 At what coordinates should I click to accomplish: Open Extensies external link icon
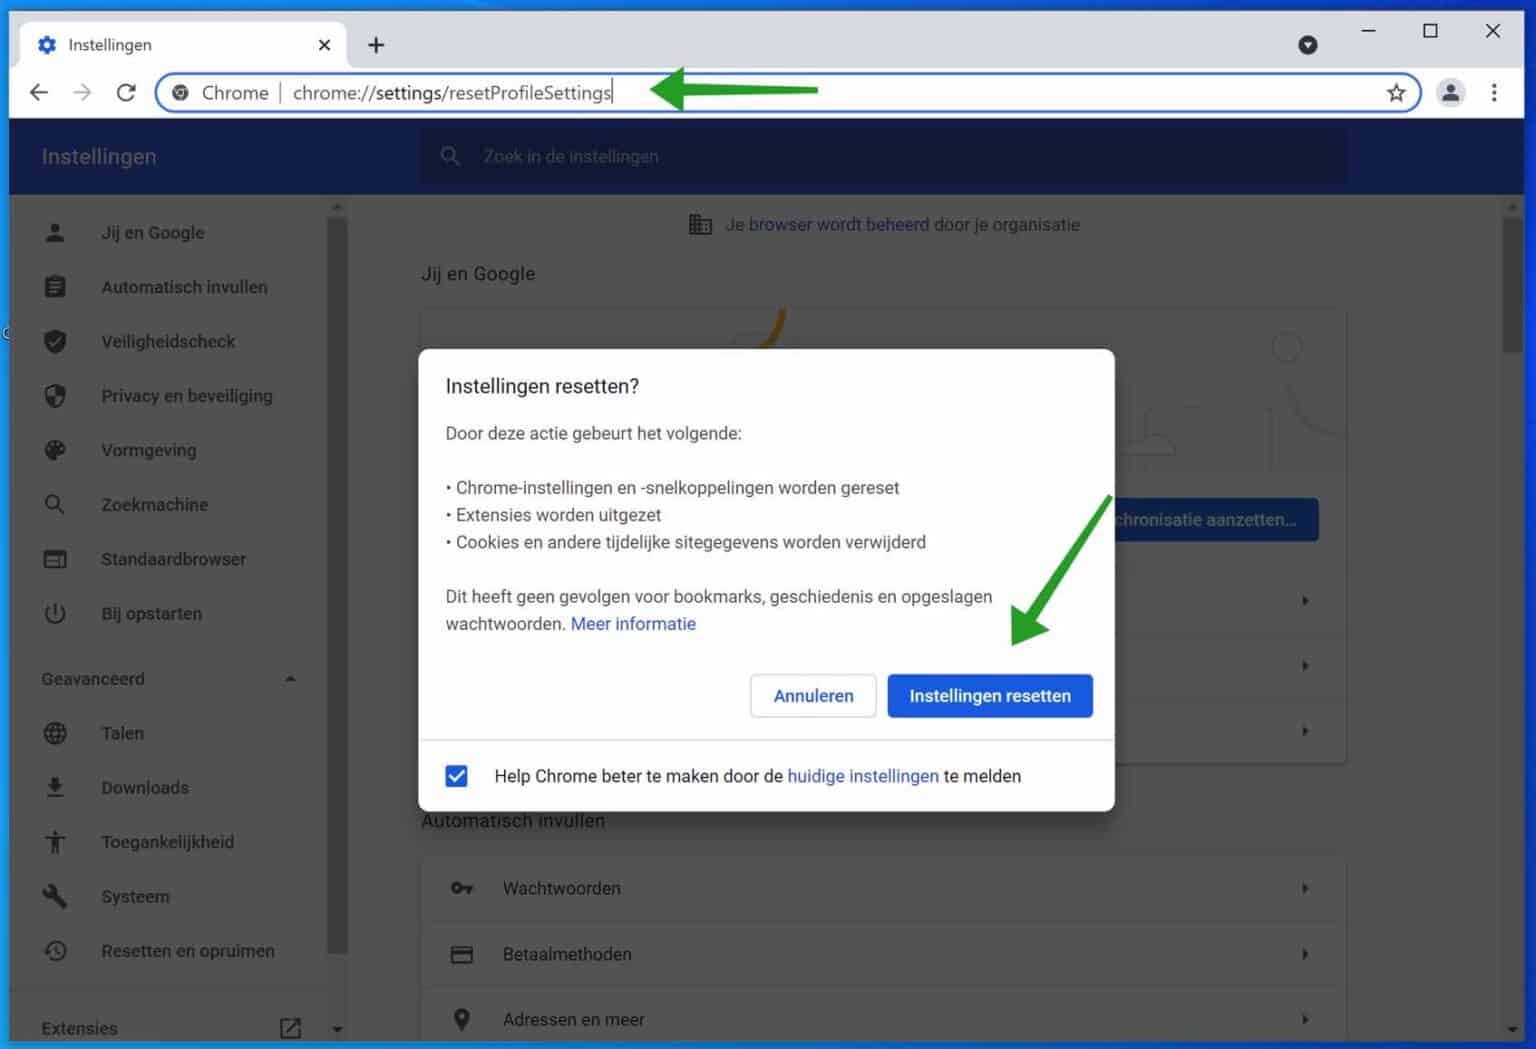(x=290, y=1028)
